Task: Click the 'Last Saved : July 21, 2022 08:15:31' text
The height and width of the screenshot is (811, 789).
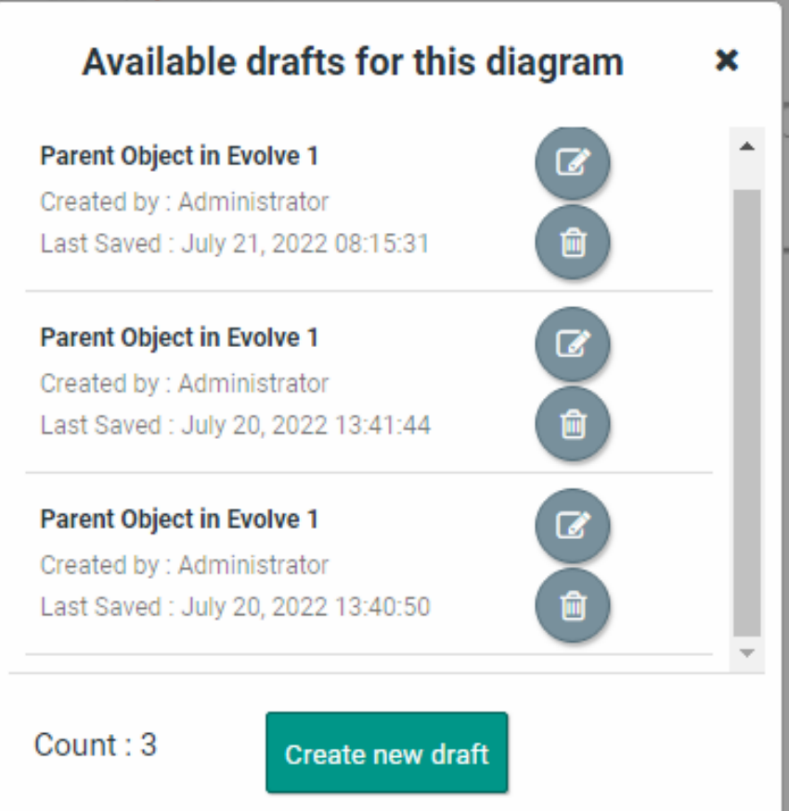Action: tap(235, 244)
